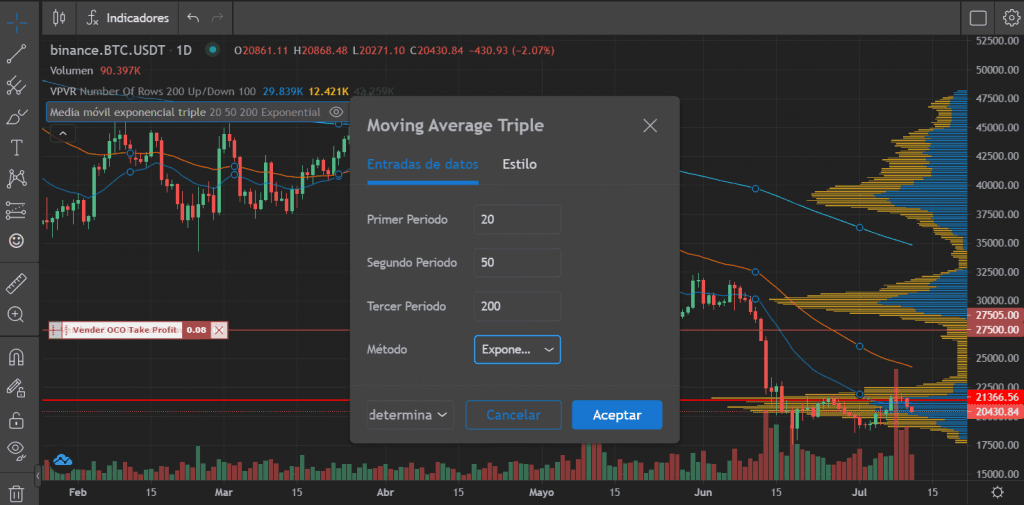Delete drawings with the trash icon

[x=17, y=492]
